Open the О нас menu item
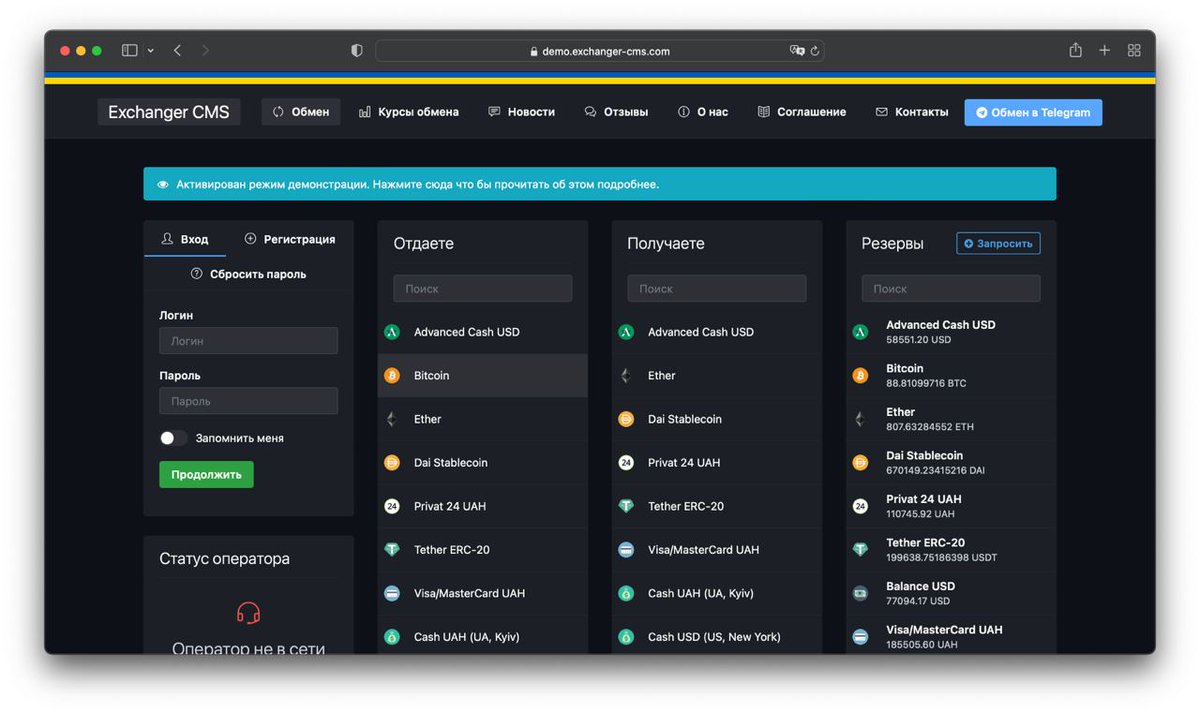Image resolution: width=1200 pixels, height=713 pixels. coord(703,112)
